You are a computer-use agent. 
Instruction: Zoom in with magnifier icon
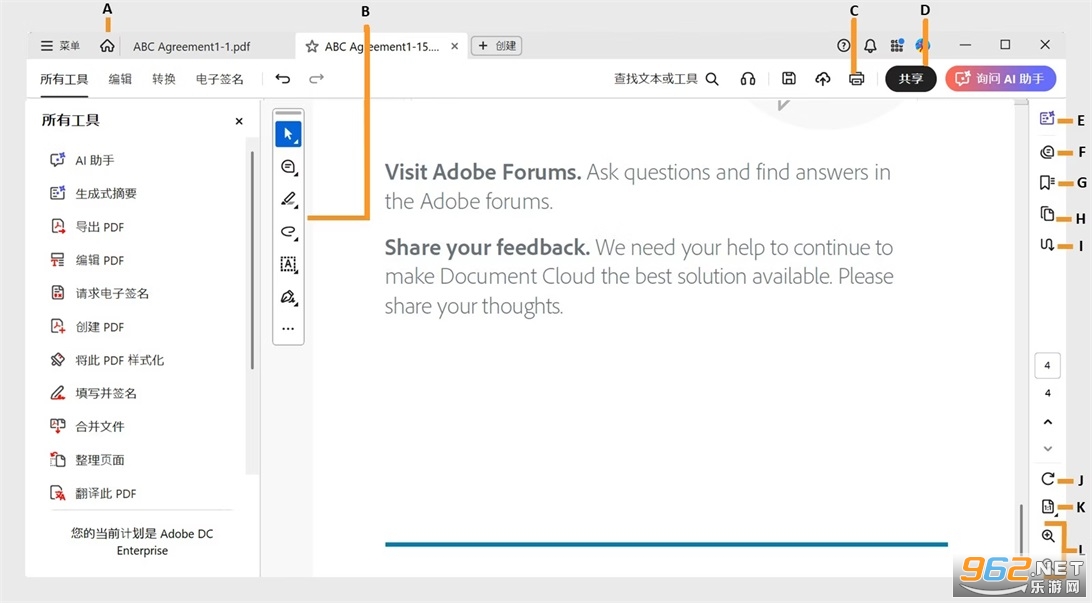point(1047,535)
